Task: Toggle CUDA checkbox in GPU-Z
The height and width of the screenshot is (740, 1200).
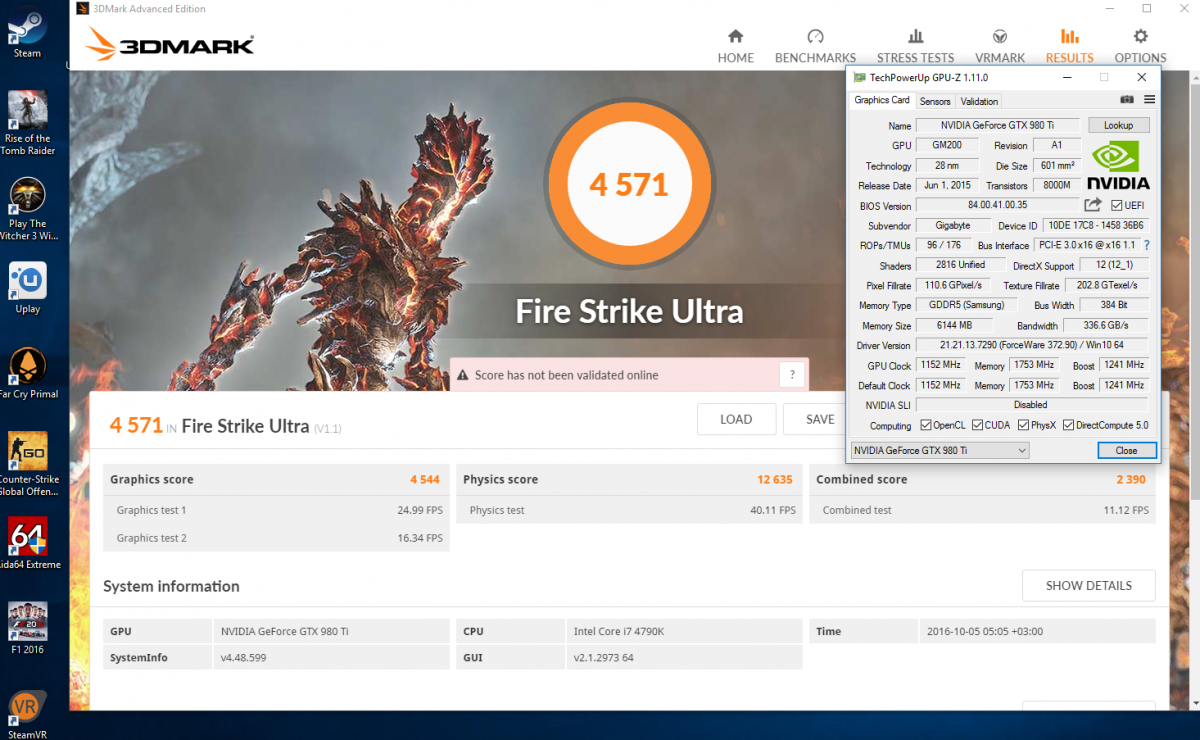Action: [x=977, y=425]
